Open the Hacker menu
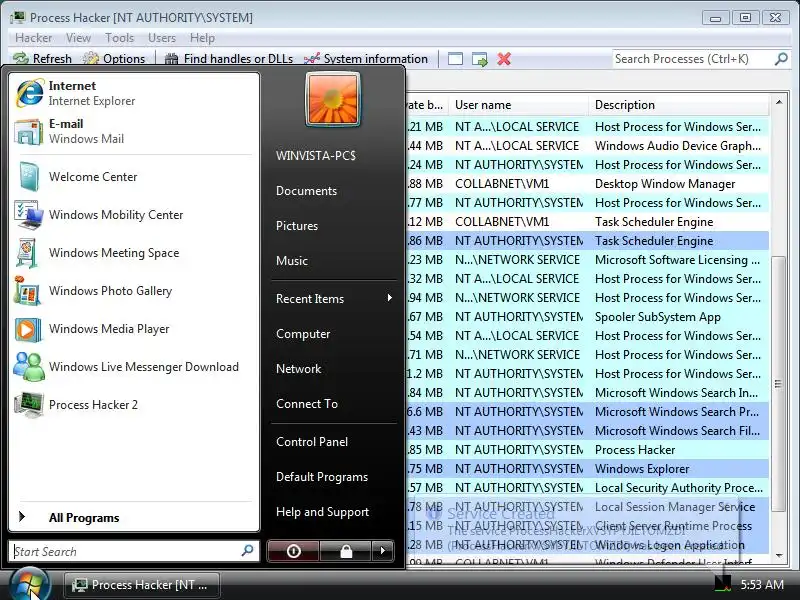This screenshot has width=800, height=600. coord(33,38)
